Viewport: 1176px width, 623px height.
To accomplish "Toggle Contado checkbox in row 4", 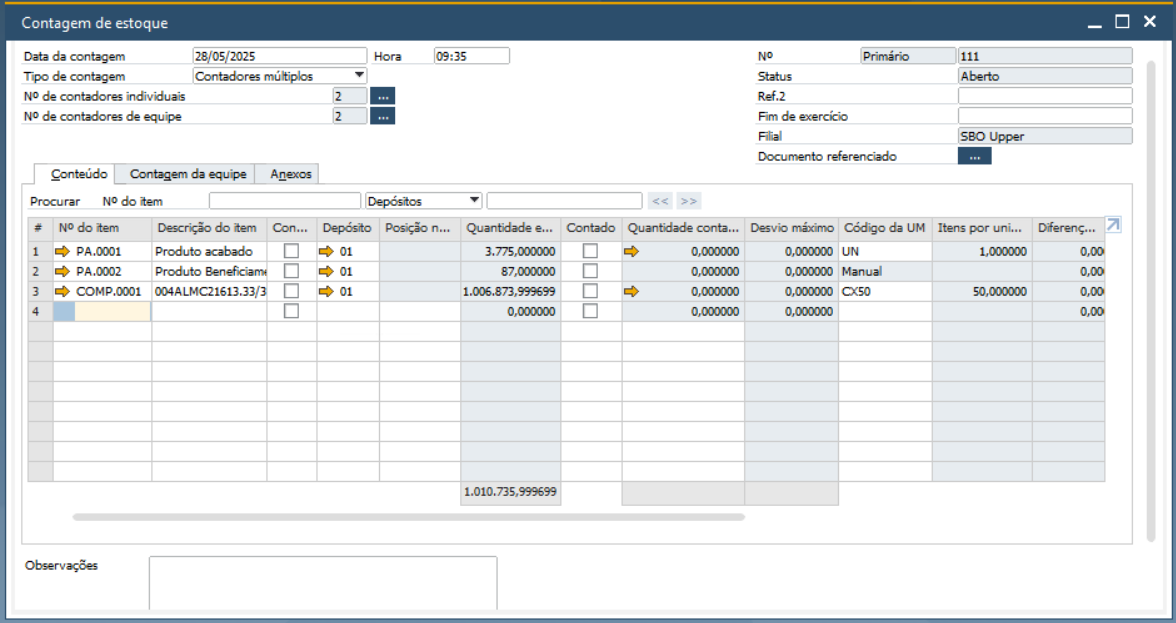I will [590, 311].
